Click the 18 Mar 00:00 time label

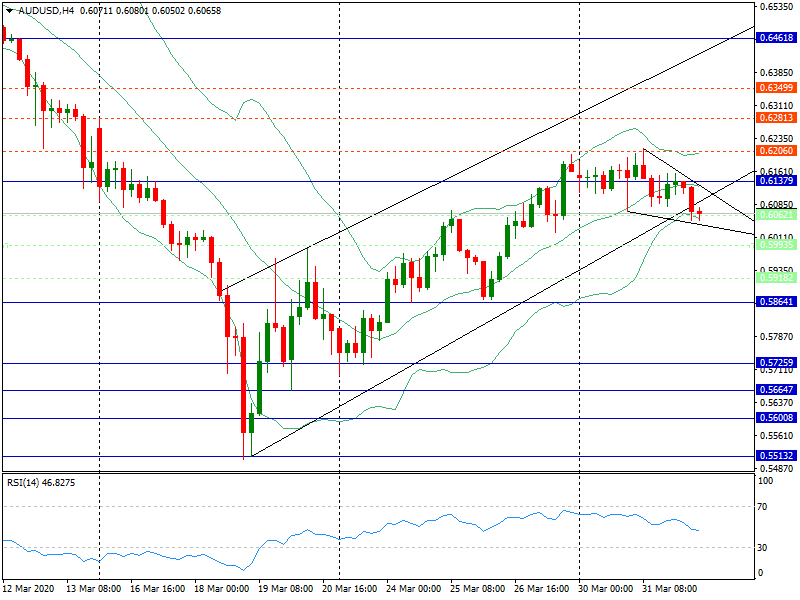222,589
